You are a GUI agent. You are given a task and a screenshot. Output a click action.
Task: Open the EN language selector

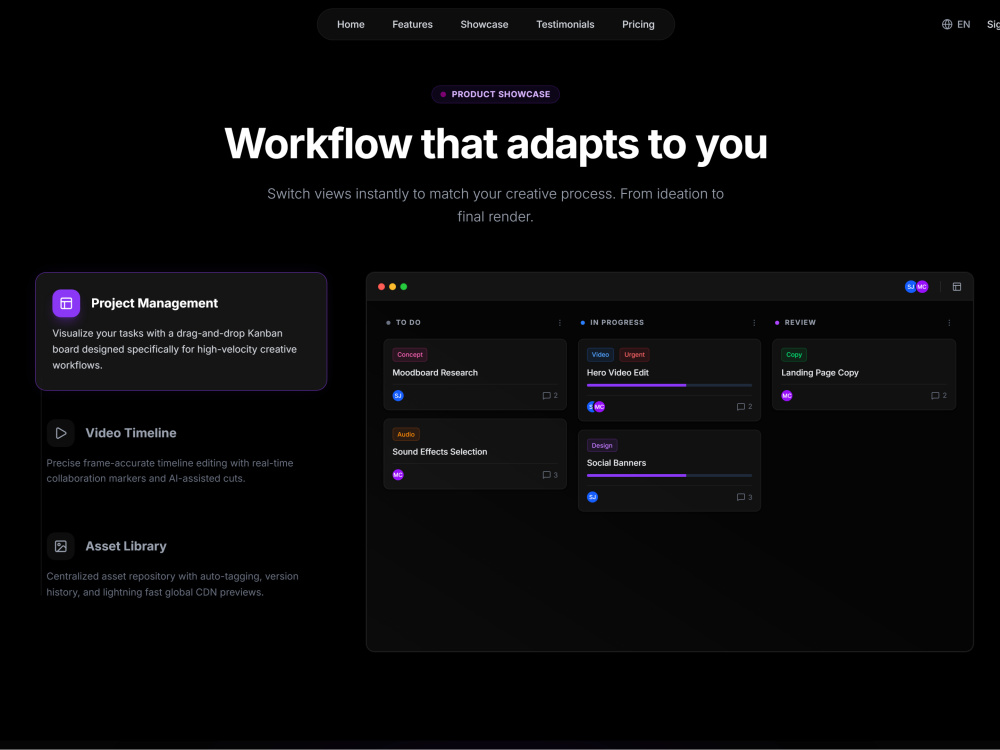point(964,24)
